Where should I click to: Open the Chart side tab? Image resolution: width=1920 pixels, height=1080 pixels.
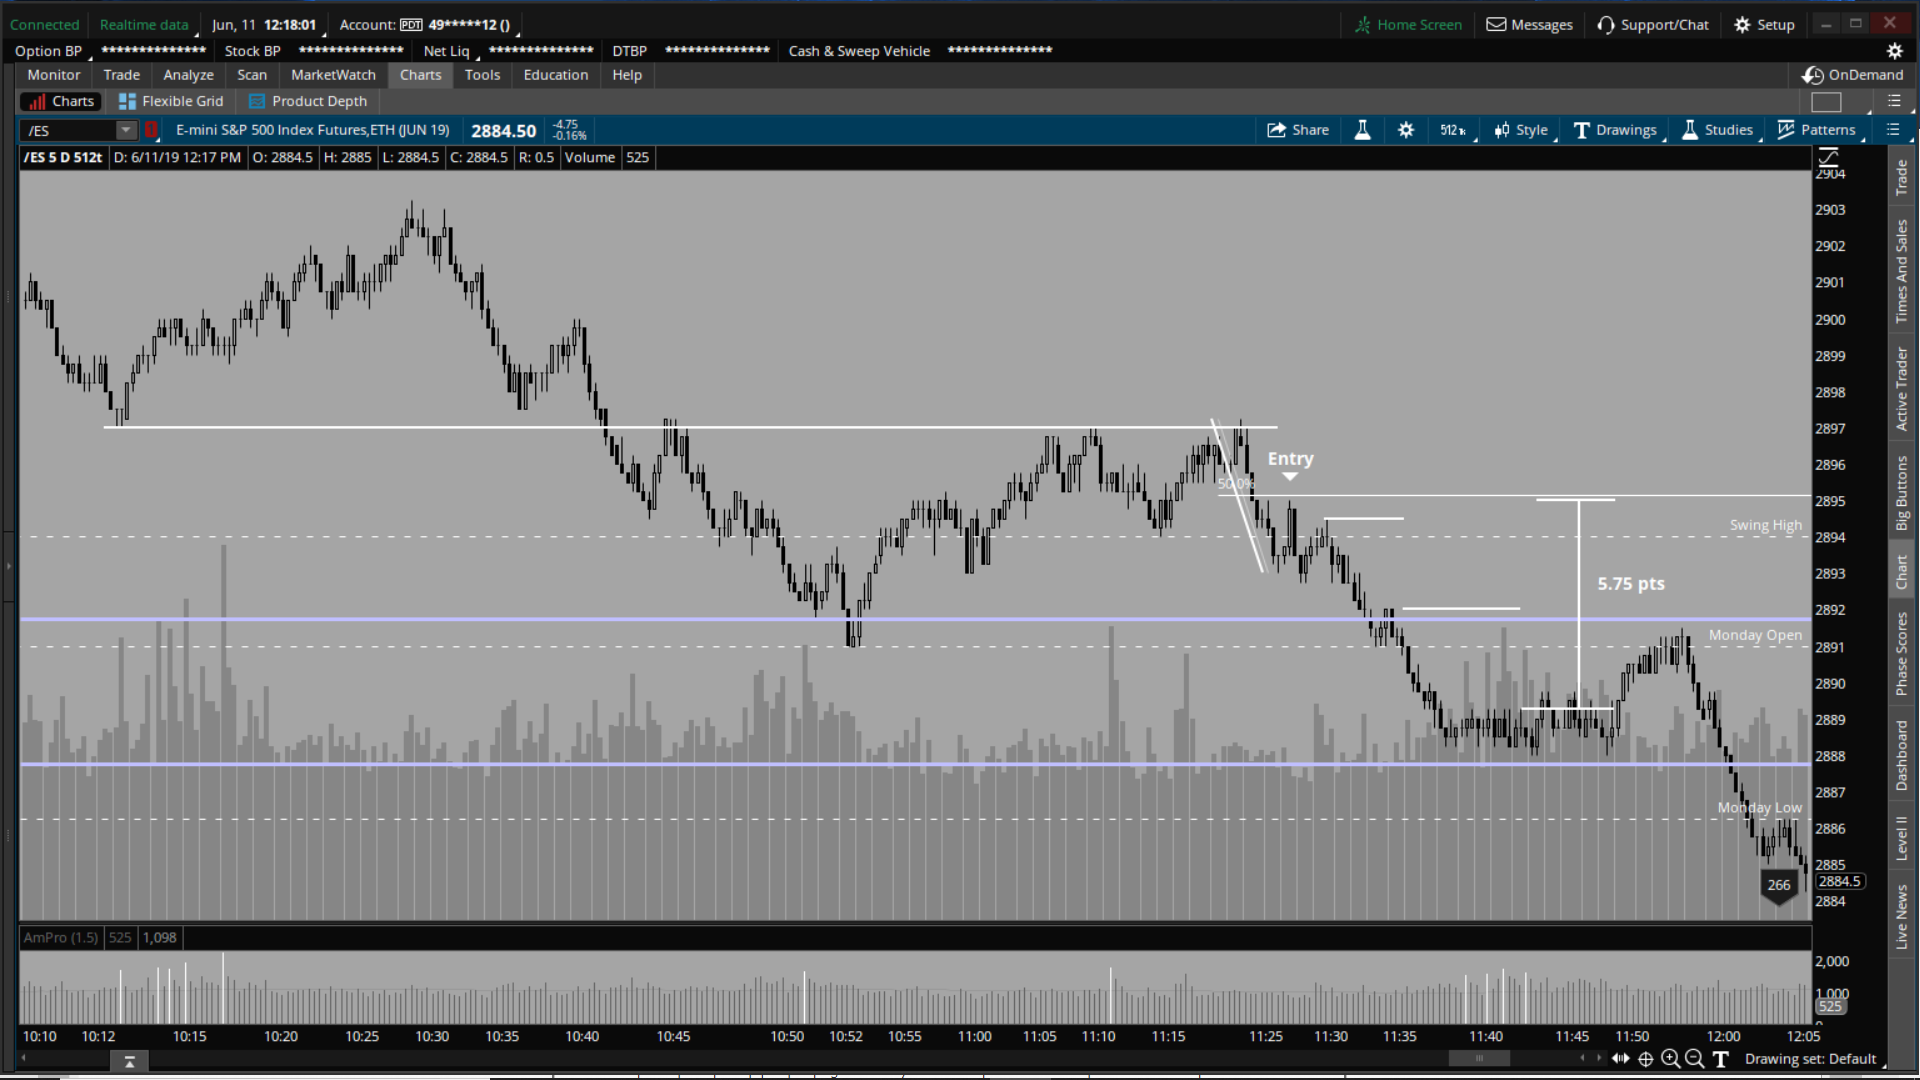pos(1902,572)
